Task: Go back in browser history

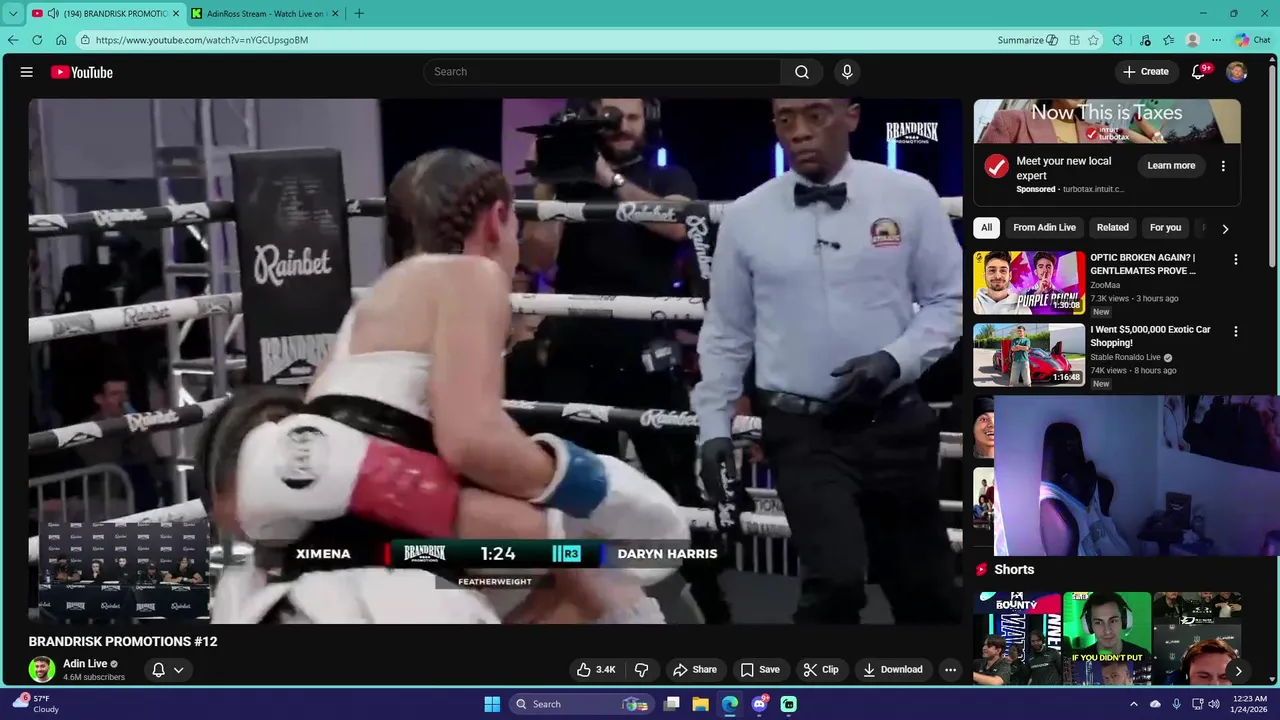Action: pyautogui.click(x=13, y=40)
